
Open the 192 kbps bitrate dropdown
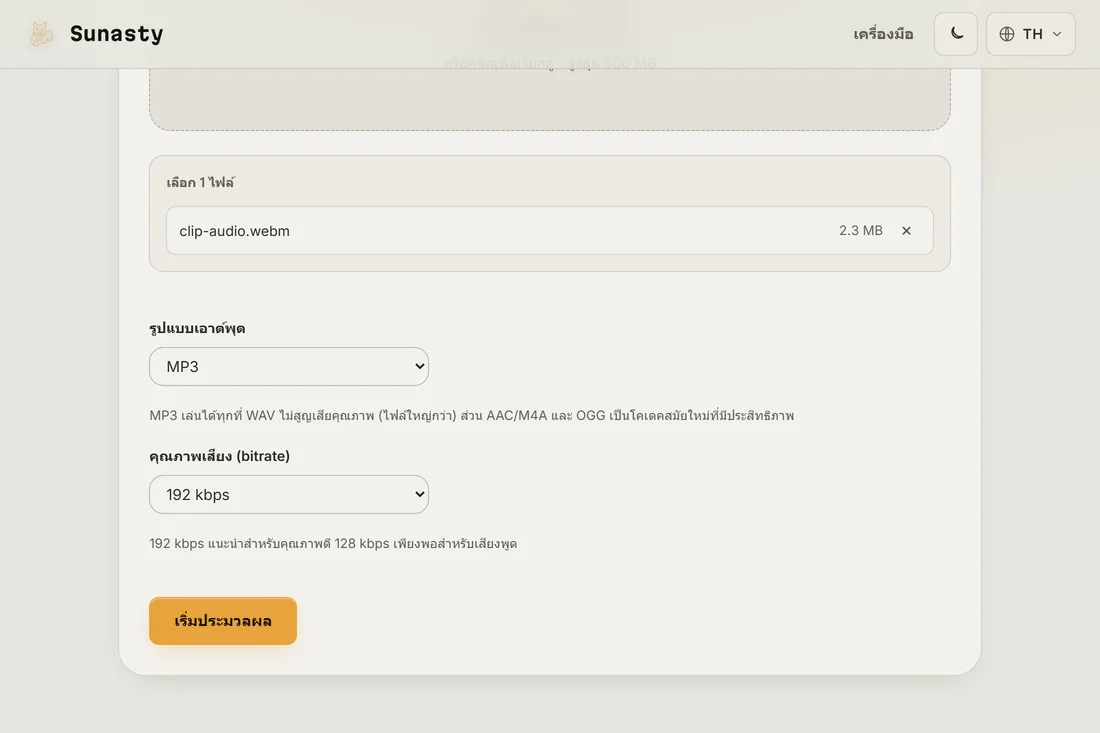(289, 495)
